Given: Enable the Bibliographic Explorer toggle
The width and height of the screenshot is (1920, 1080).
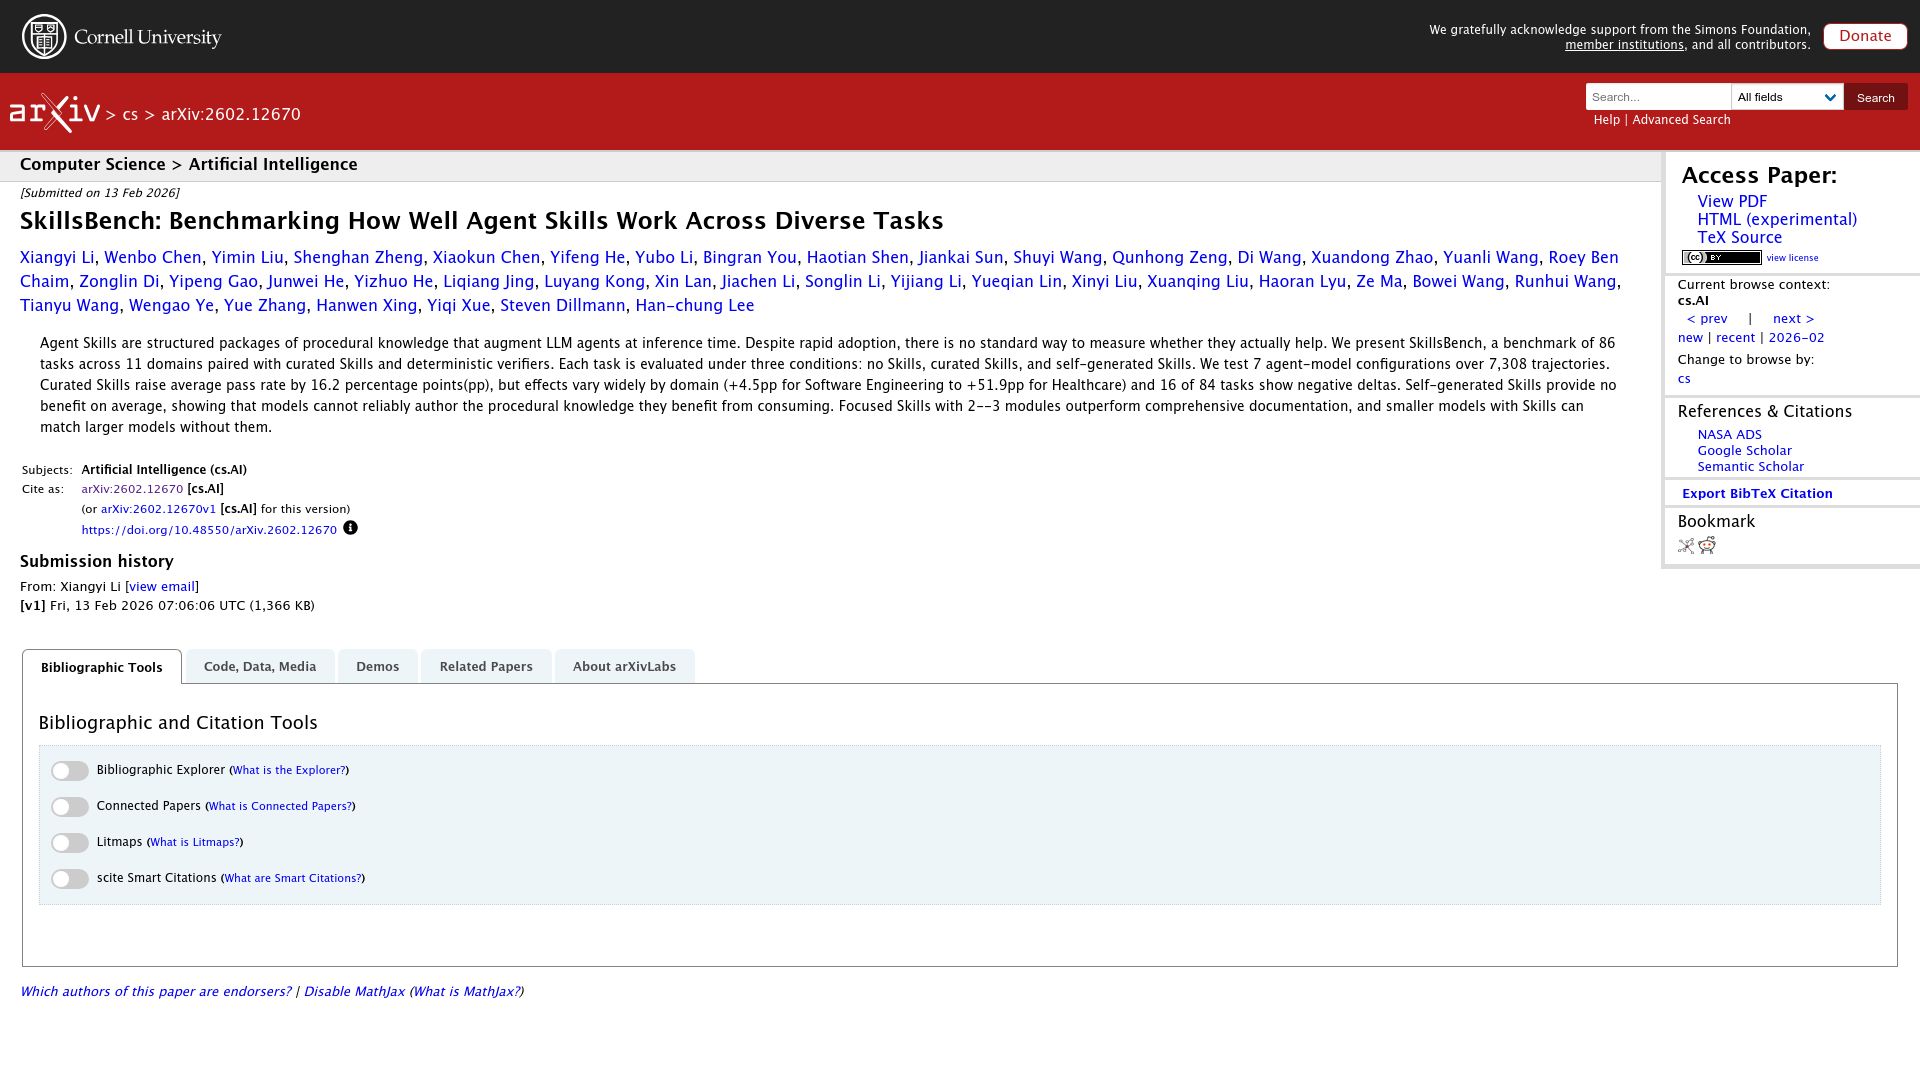Looking at the screenshot, I should [70, 771].
